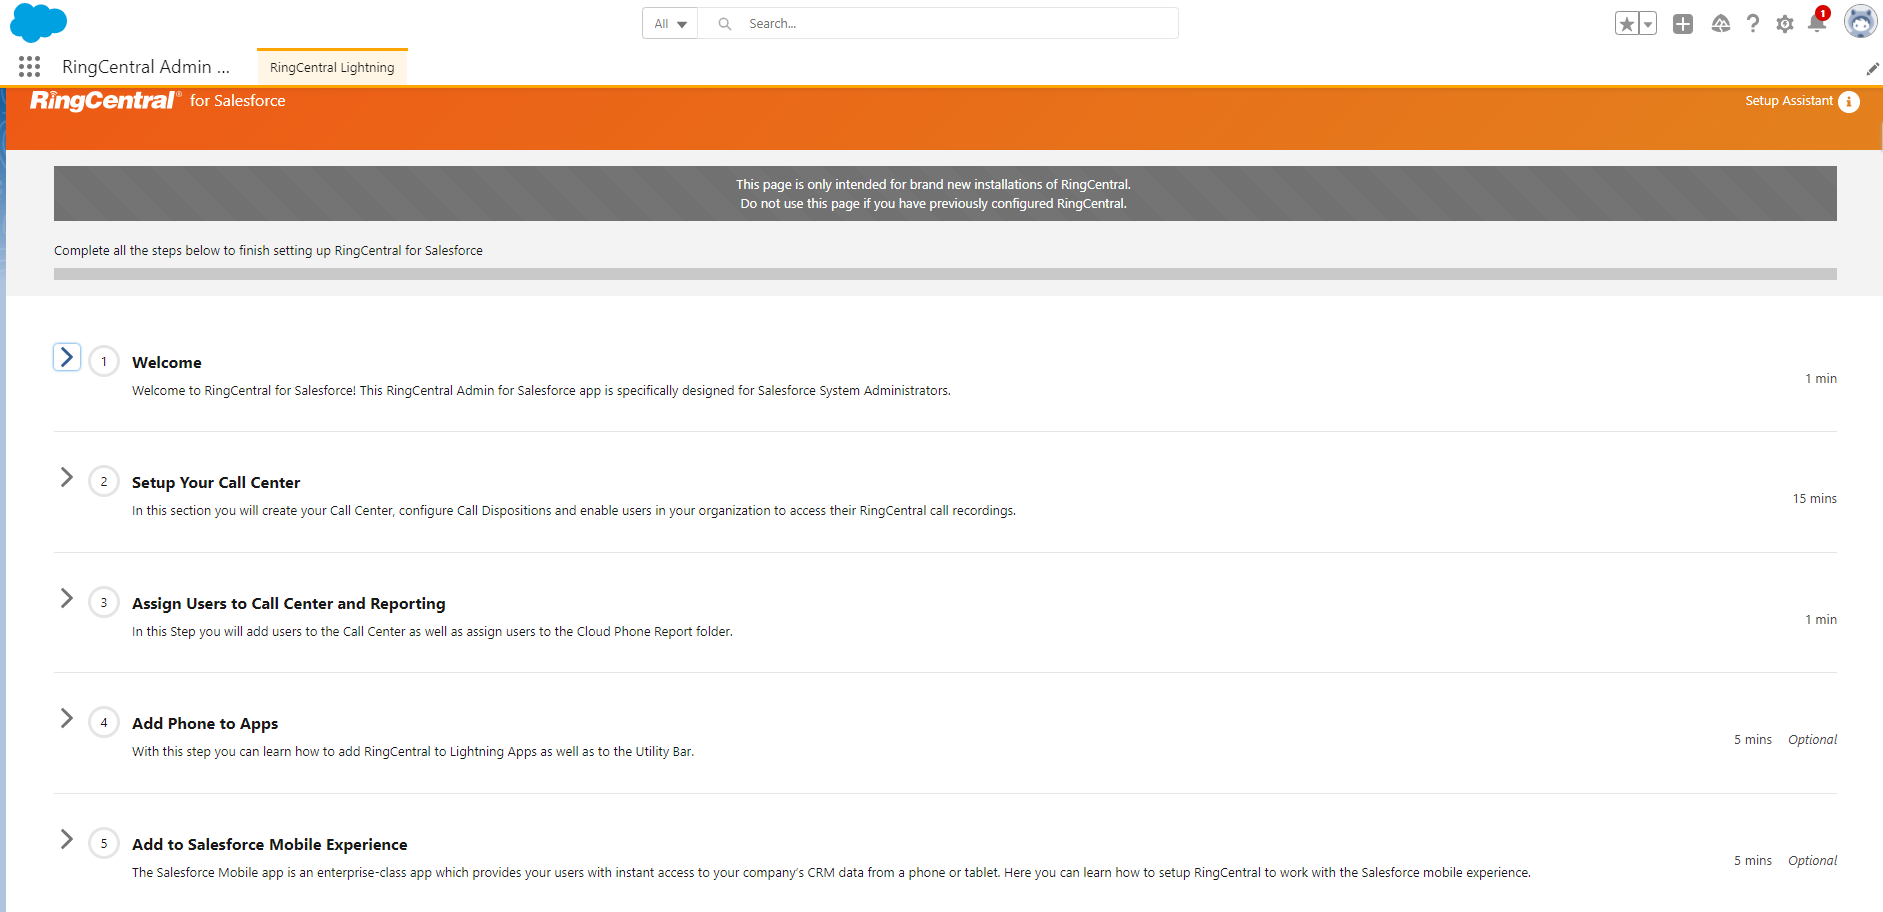The image size is (1883, 912).
Task: Click the 1 min label for Welcome
Action: 1820,379
